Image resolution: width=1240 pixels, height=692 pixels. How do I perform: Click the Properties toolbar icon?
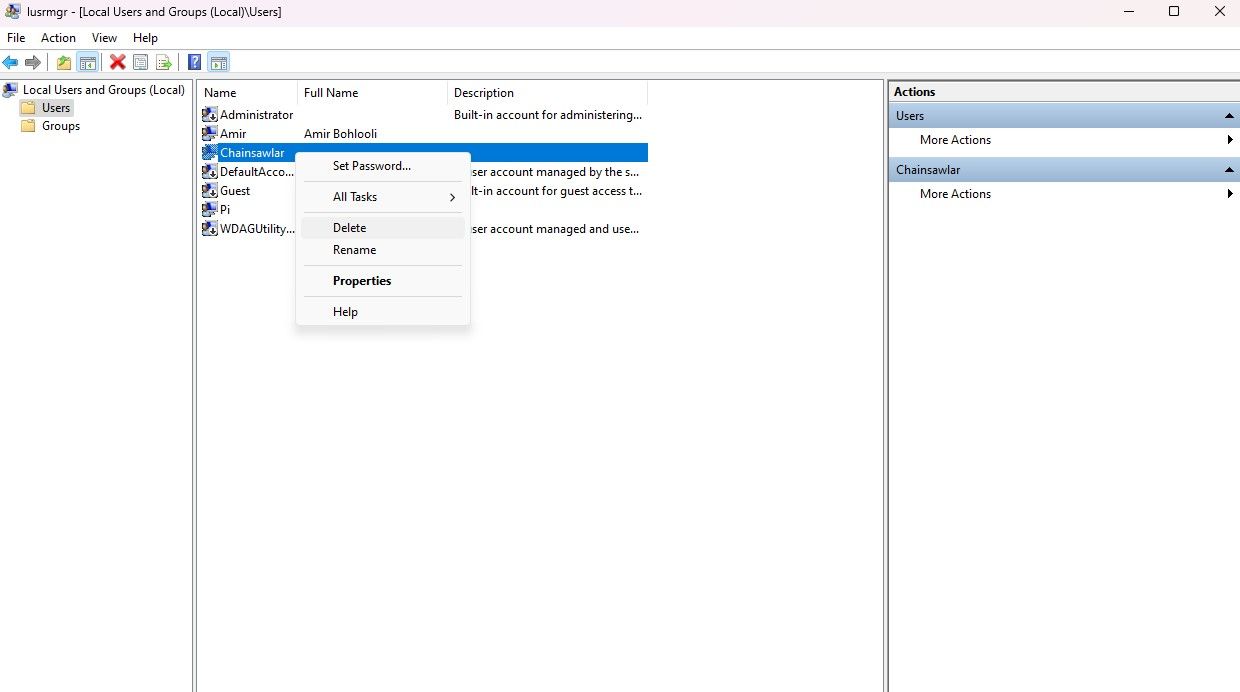point(140,62)
